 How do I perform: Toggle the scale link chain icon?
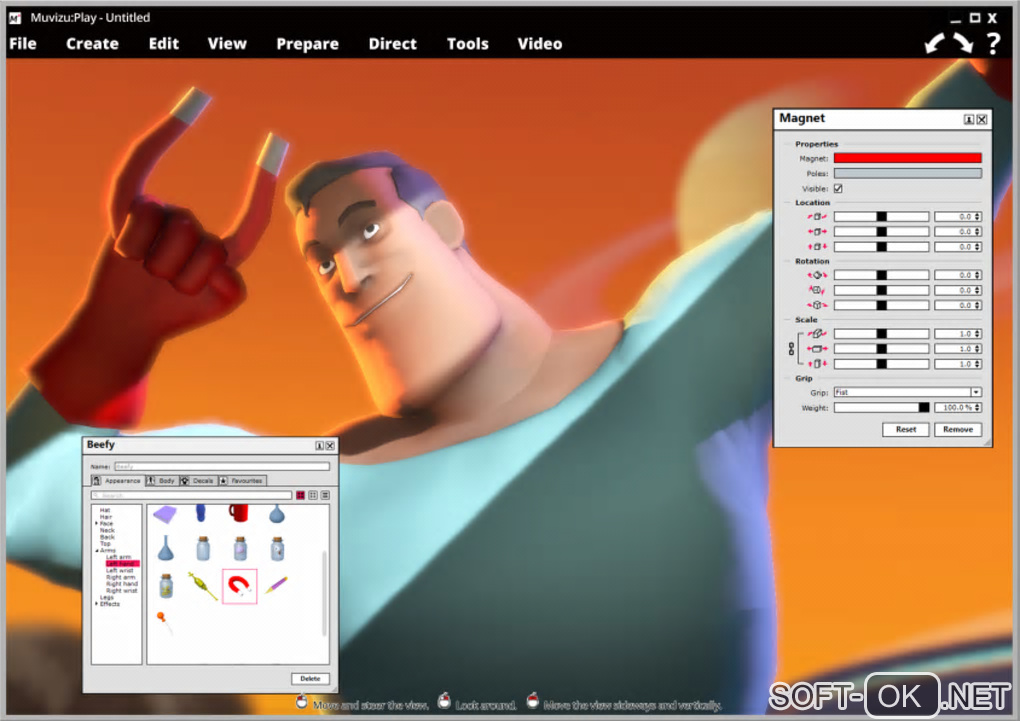(x=791, y=349)
